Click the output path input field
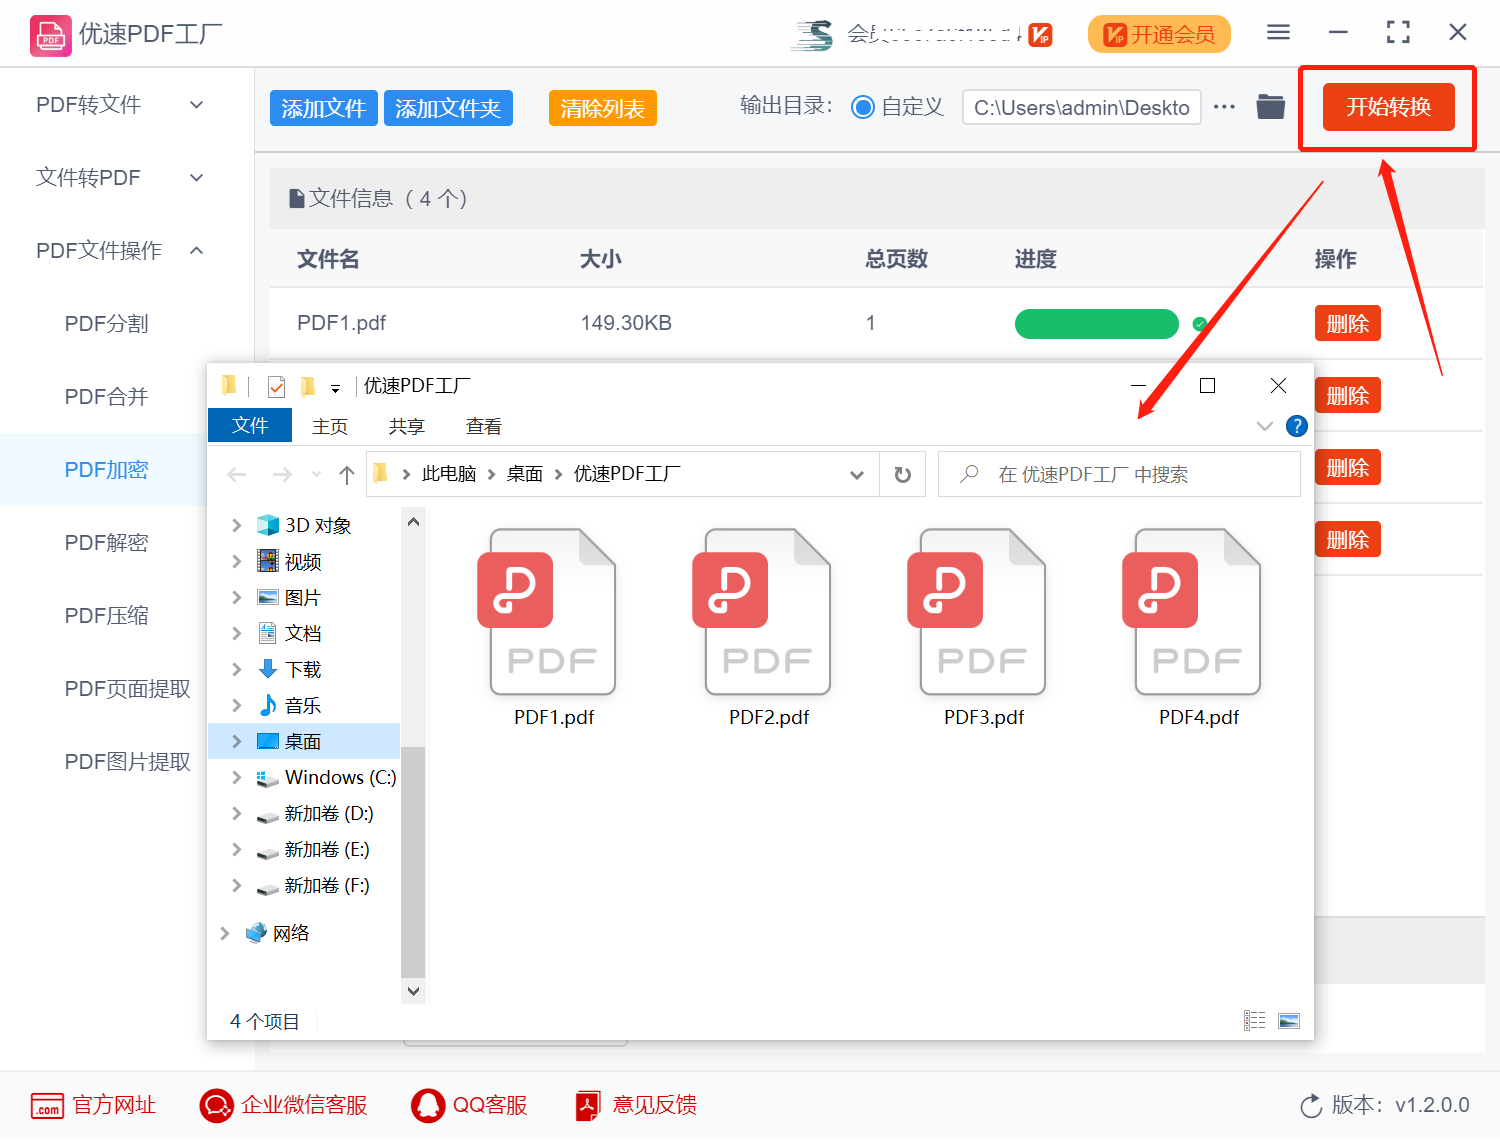The image size is (1500, 1140). pyautogui.click(x=1082, y=107)
